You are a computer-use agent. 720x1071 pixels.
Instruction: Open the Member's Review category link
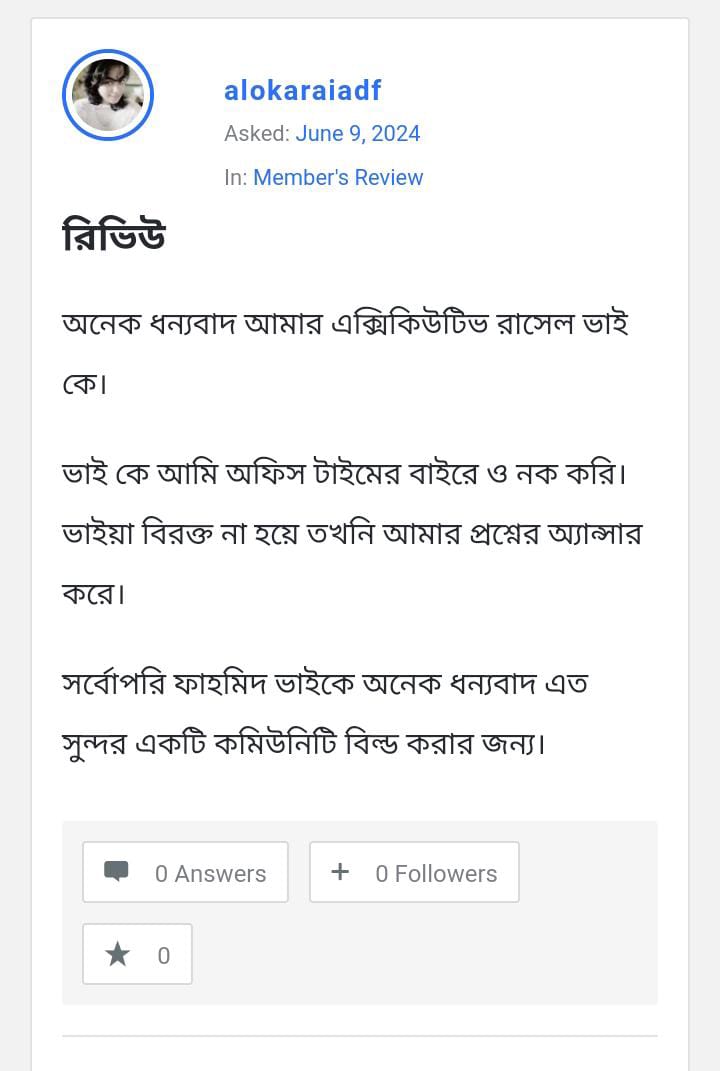338,177
